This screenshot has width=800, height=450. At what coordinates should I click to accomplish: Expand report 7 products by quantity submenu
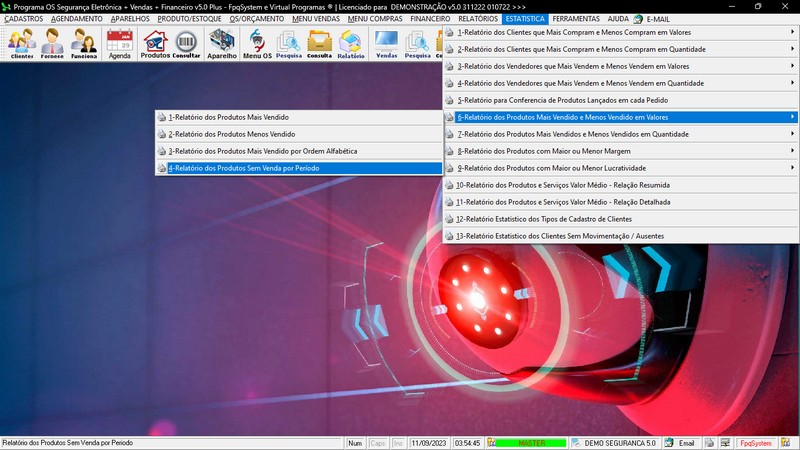(620, 133)
